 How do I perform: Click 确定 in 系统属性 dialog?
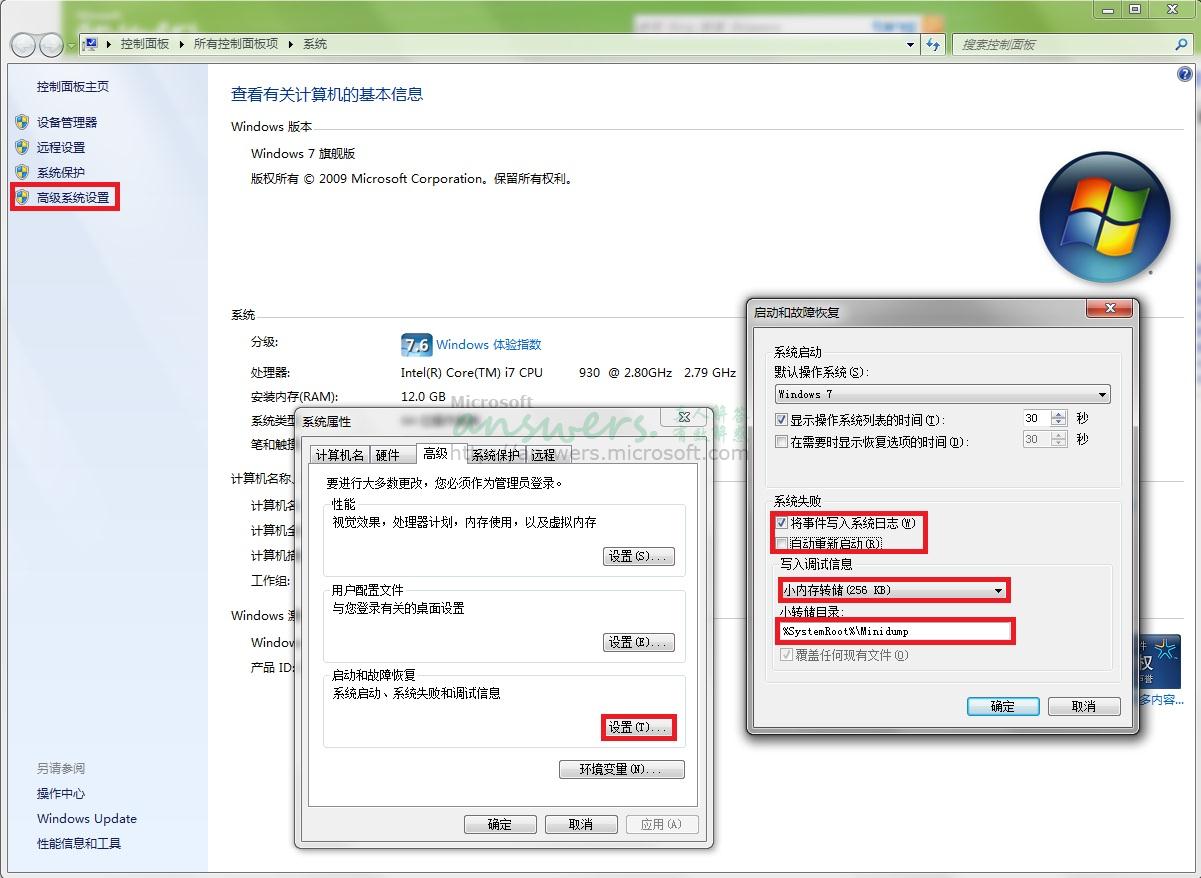[500, 824]
